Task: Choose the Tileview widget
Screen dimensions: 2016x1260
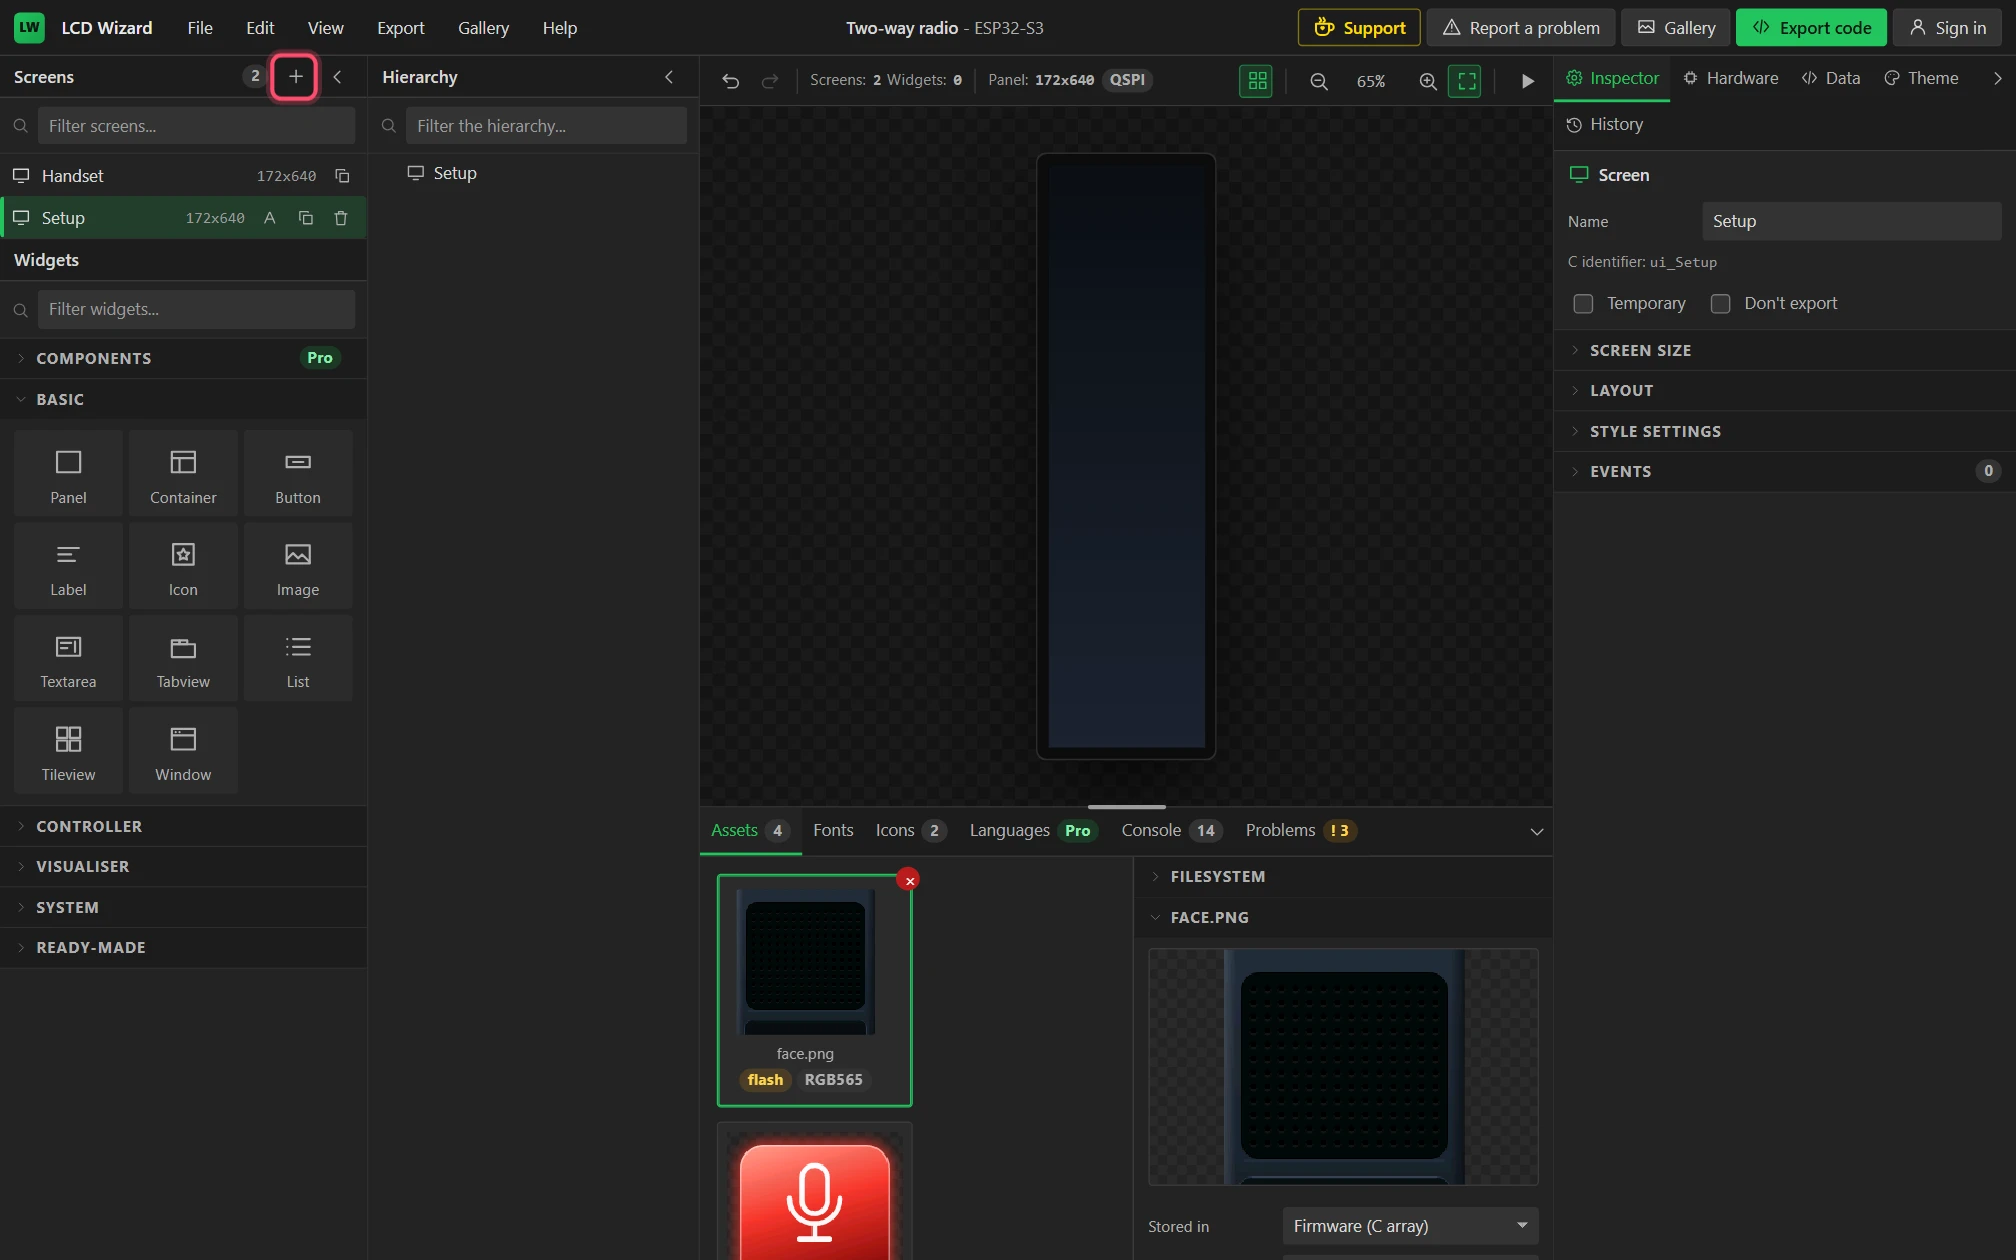Action: [68, 752]
